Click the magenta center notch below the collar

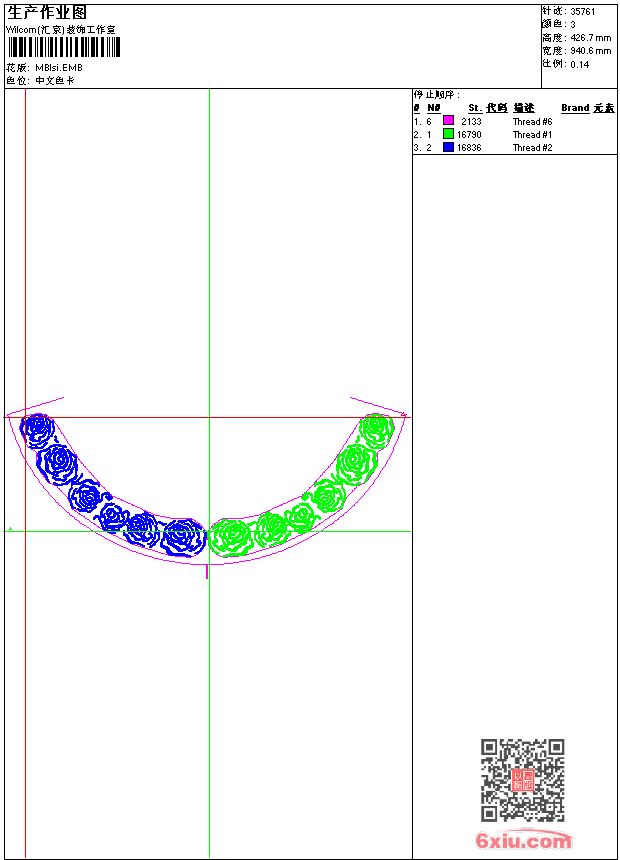[207, 572]
